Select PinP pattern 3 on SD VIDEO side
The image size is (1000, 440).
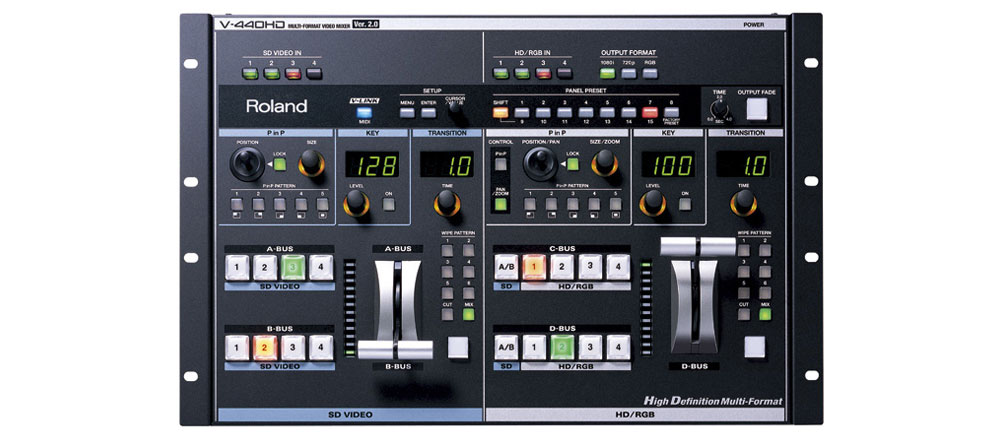[279, 204]
